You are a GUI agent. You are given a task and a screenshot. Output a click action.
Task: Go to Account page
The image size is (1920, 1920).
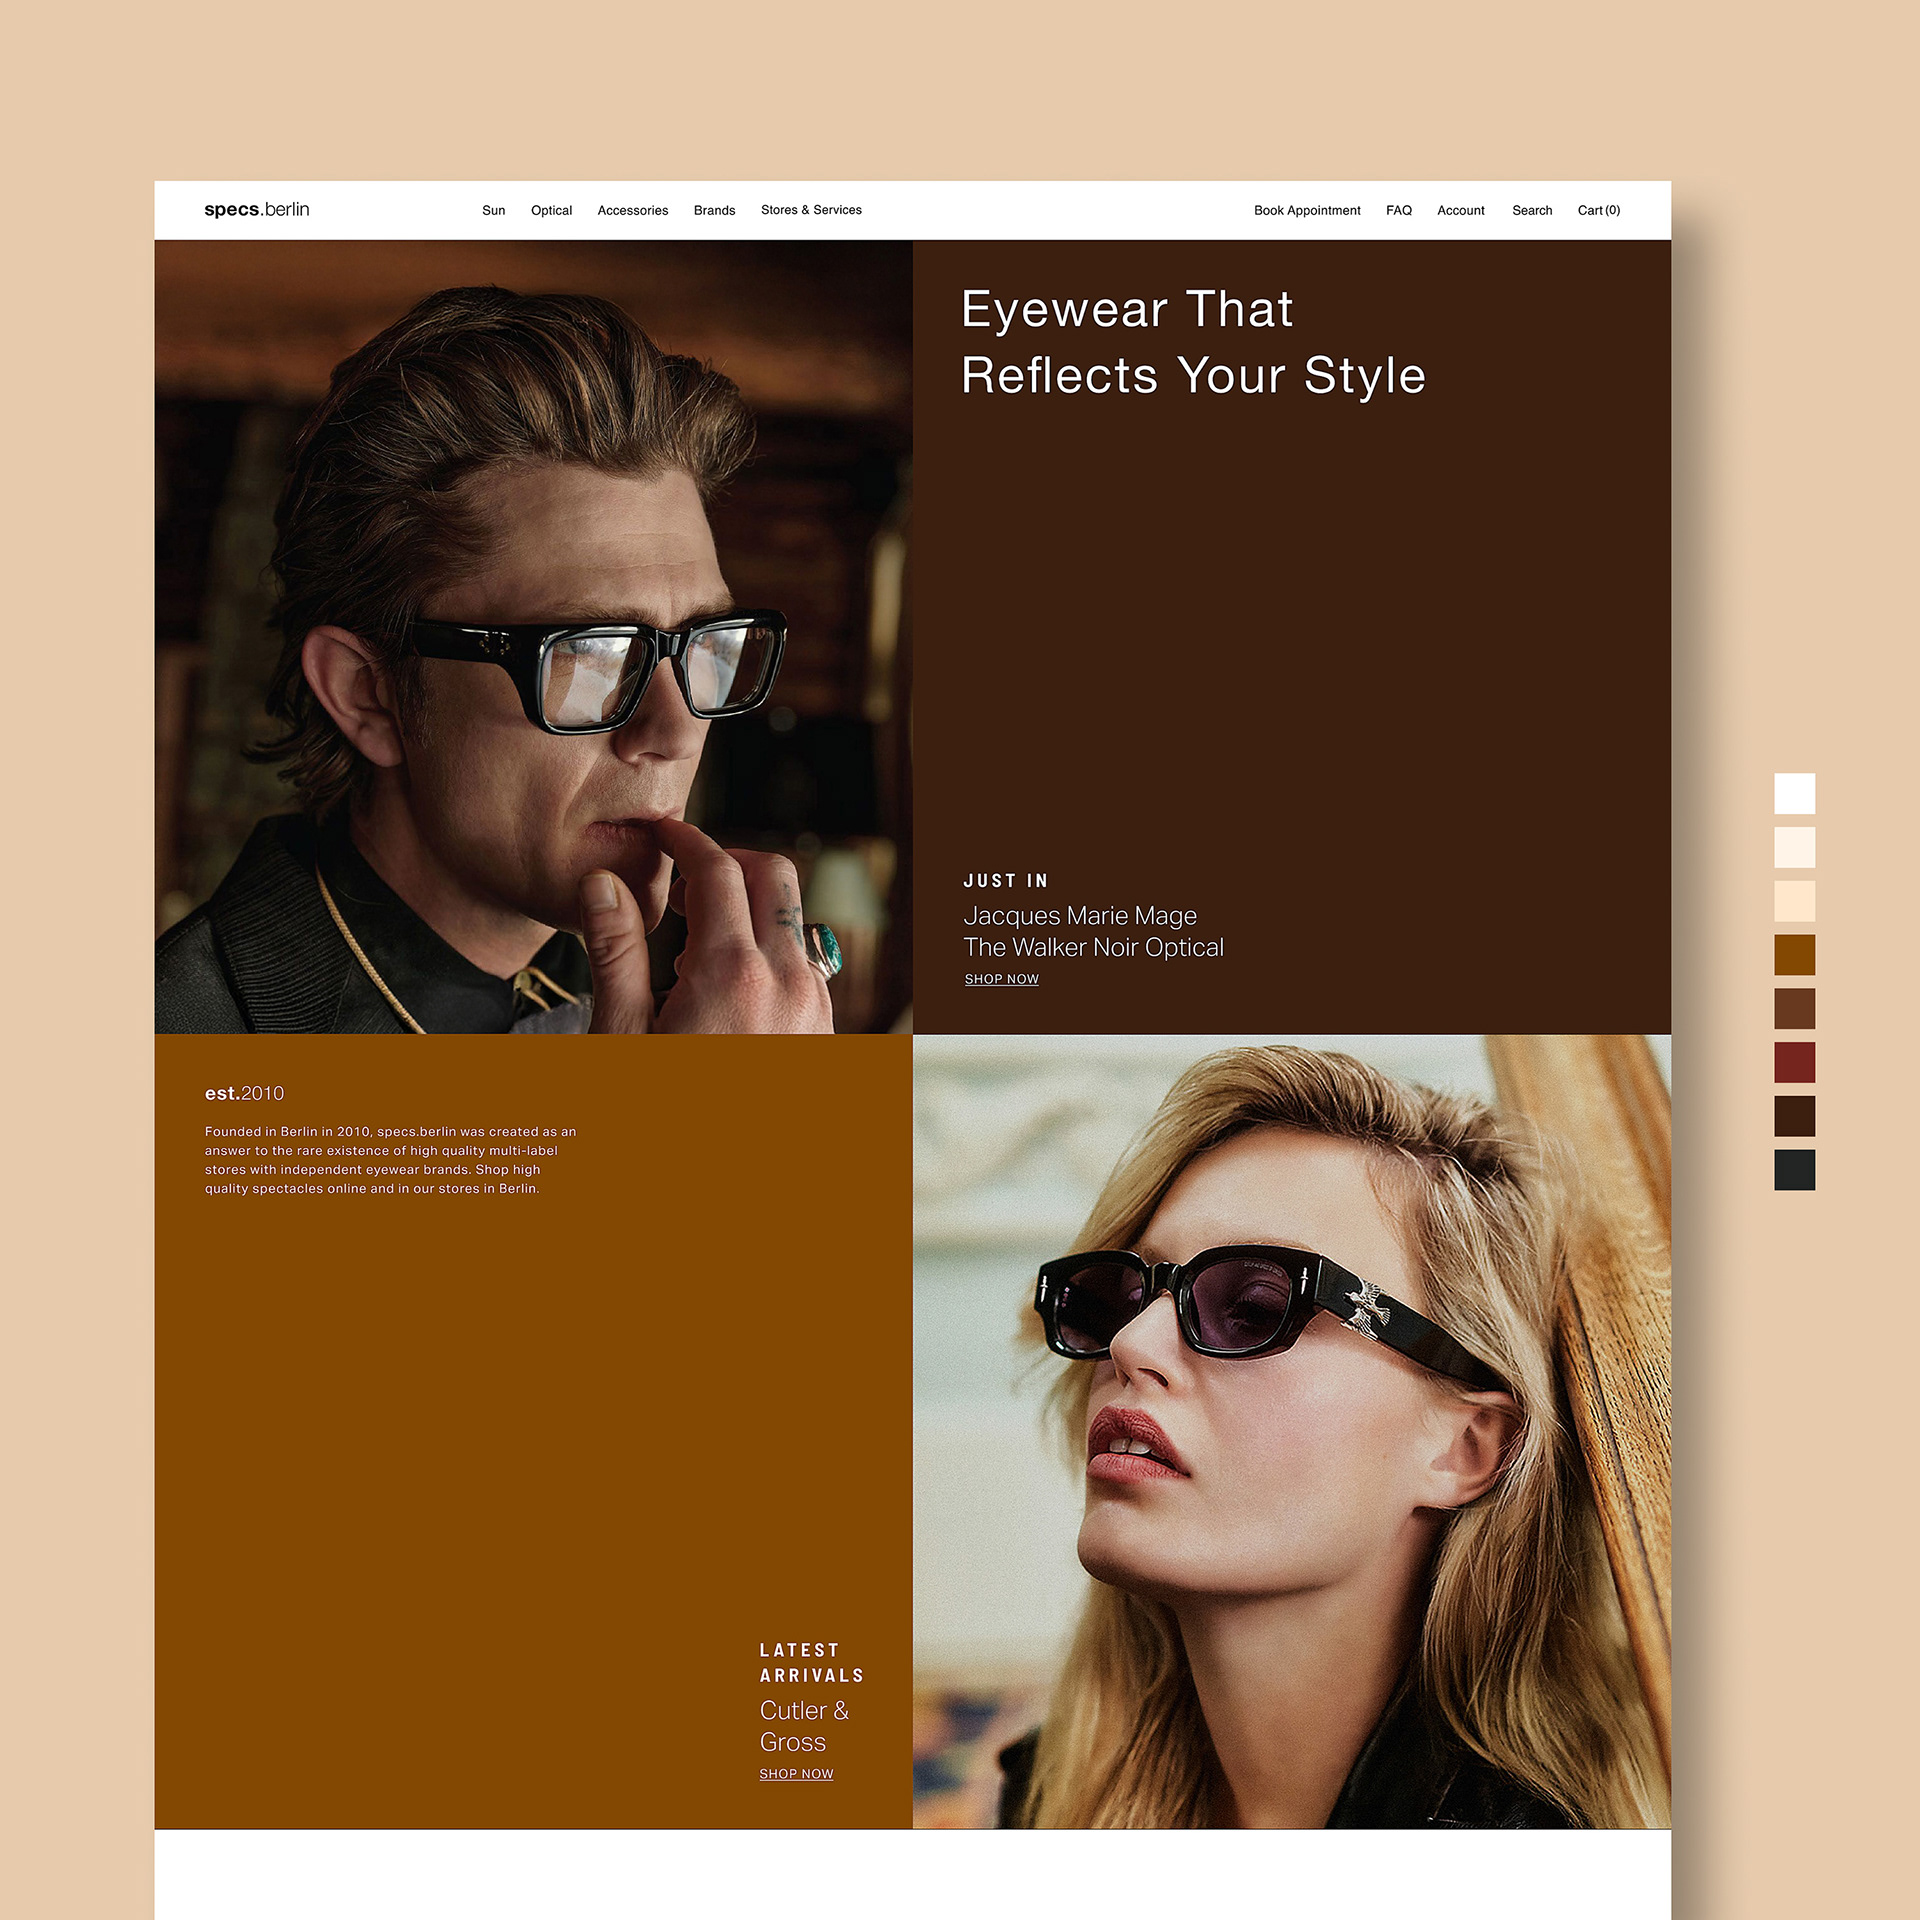coord(1460,211)
